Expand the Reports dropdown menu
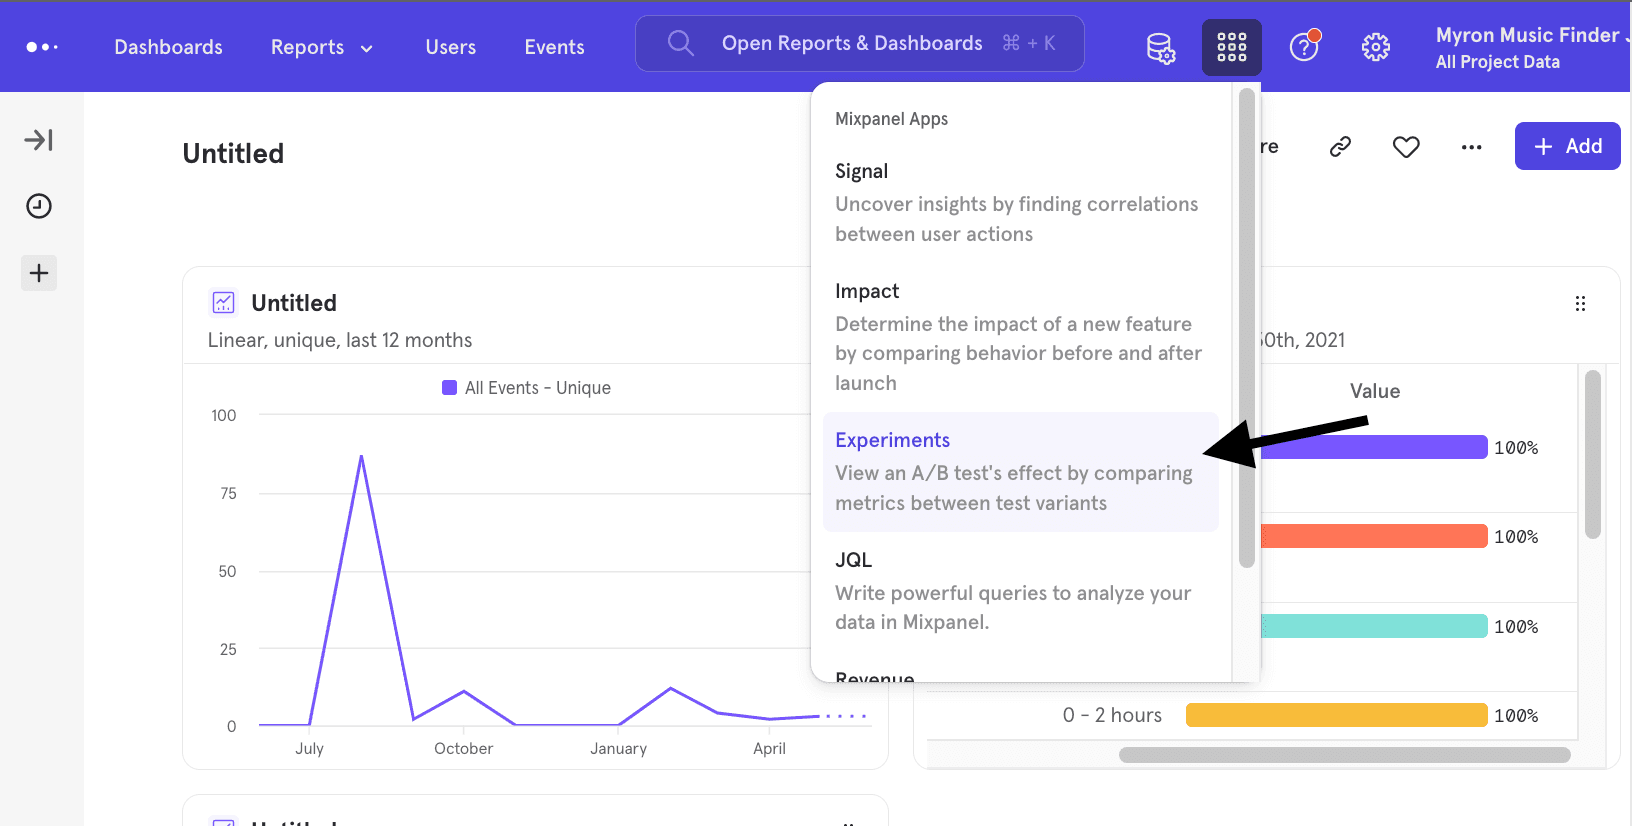Viewport: 1632px width, 826px height. point(321,47)
